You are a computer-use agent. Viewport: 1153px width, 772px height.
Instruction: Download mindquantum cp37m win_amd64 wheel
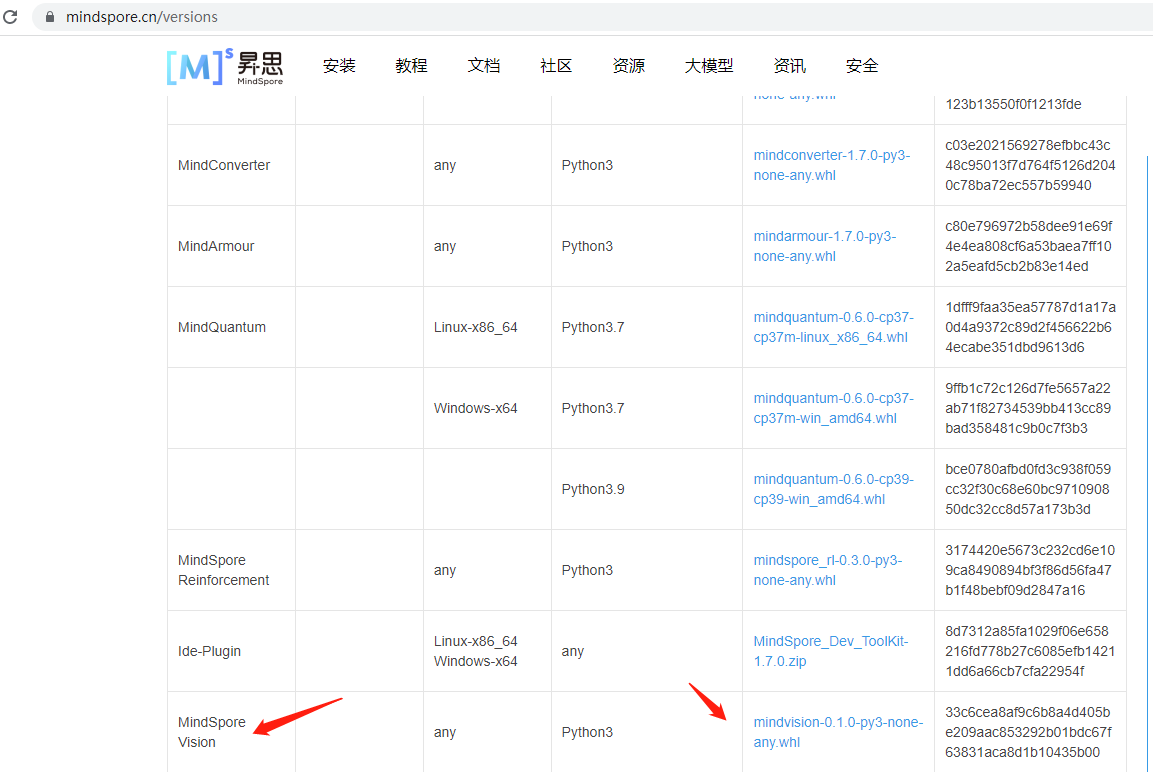click(833, 408)
